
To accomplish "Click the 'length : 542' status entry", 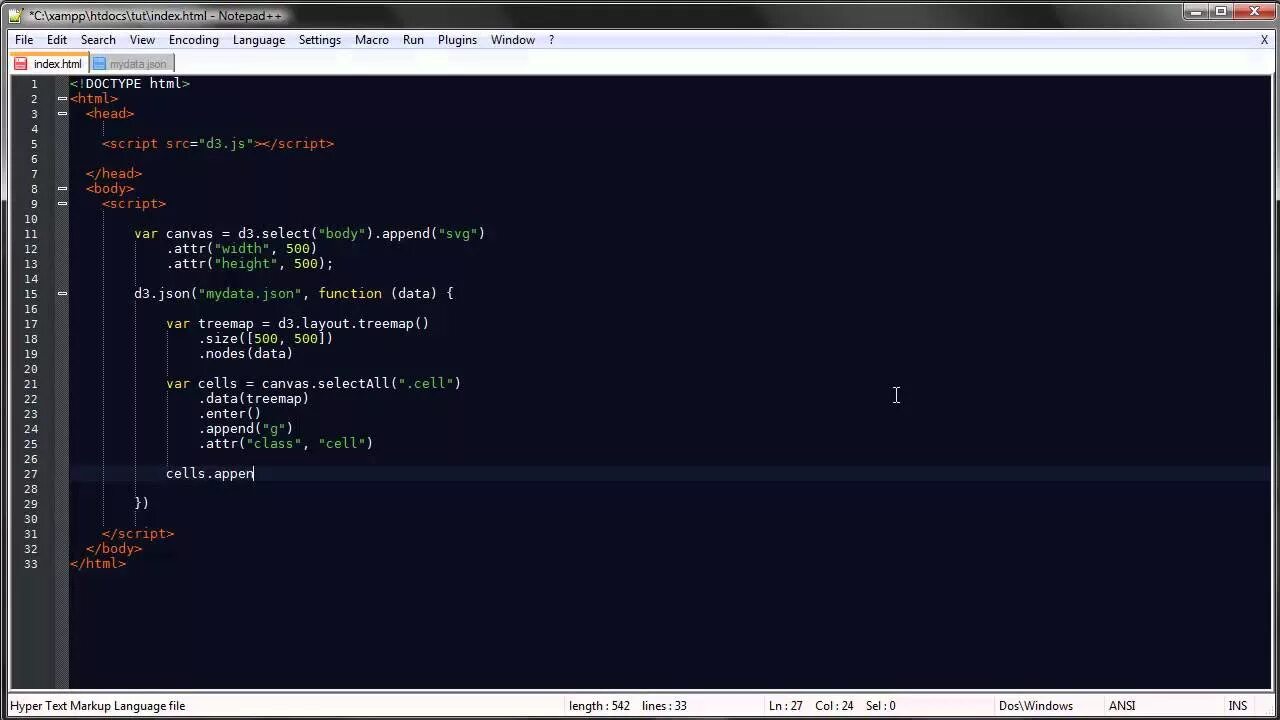I will coord(599,706).
